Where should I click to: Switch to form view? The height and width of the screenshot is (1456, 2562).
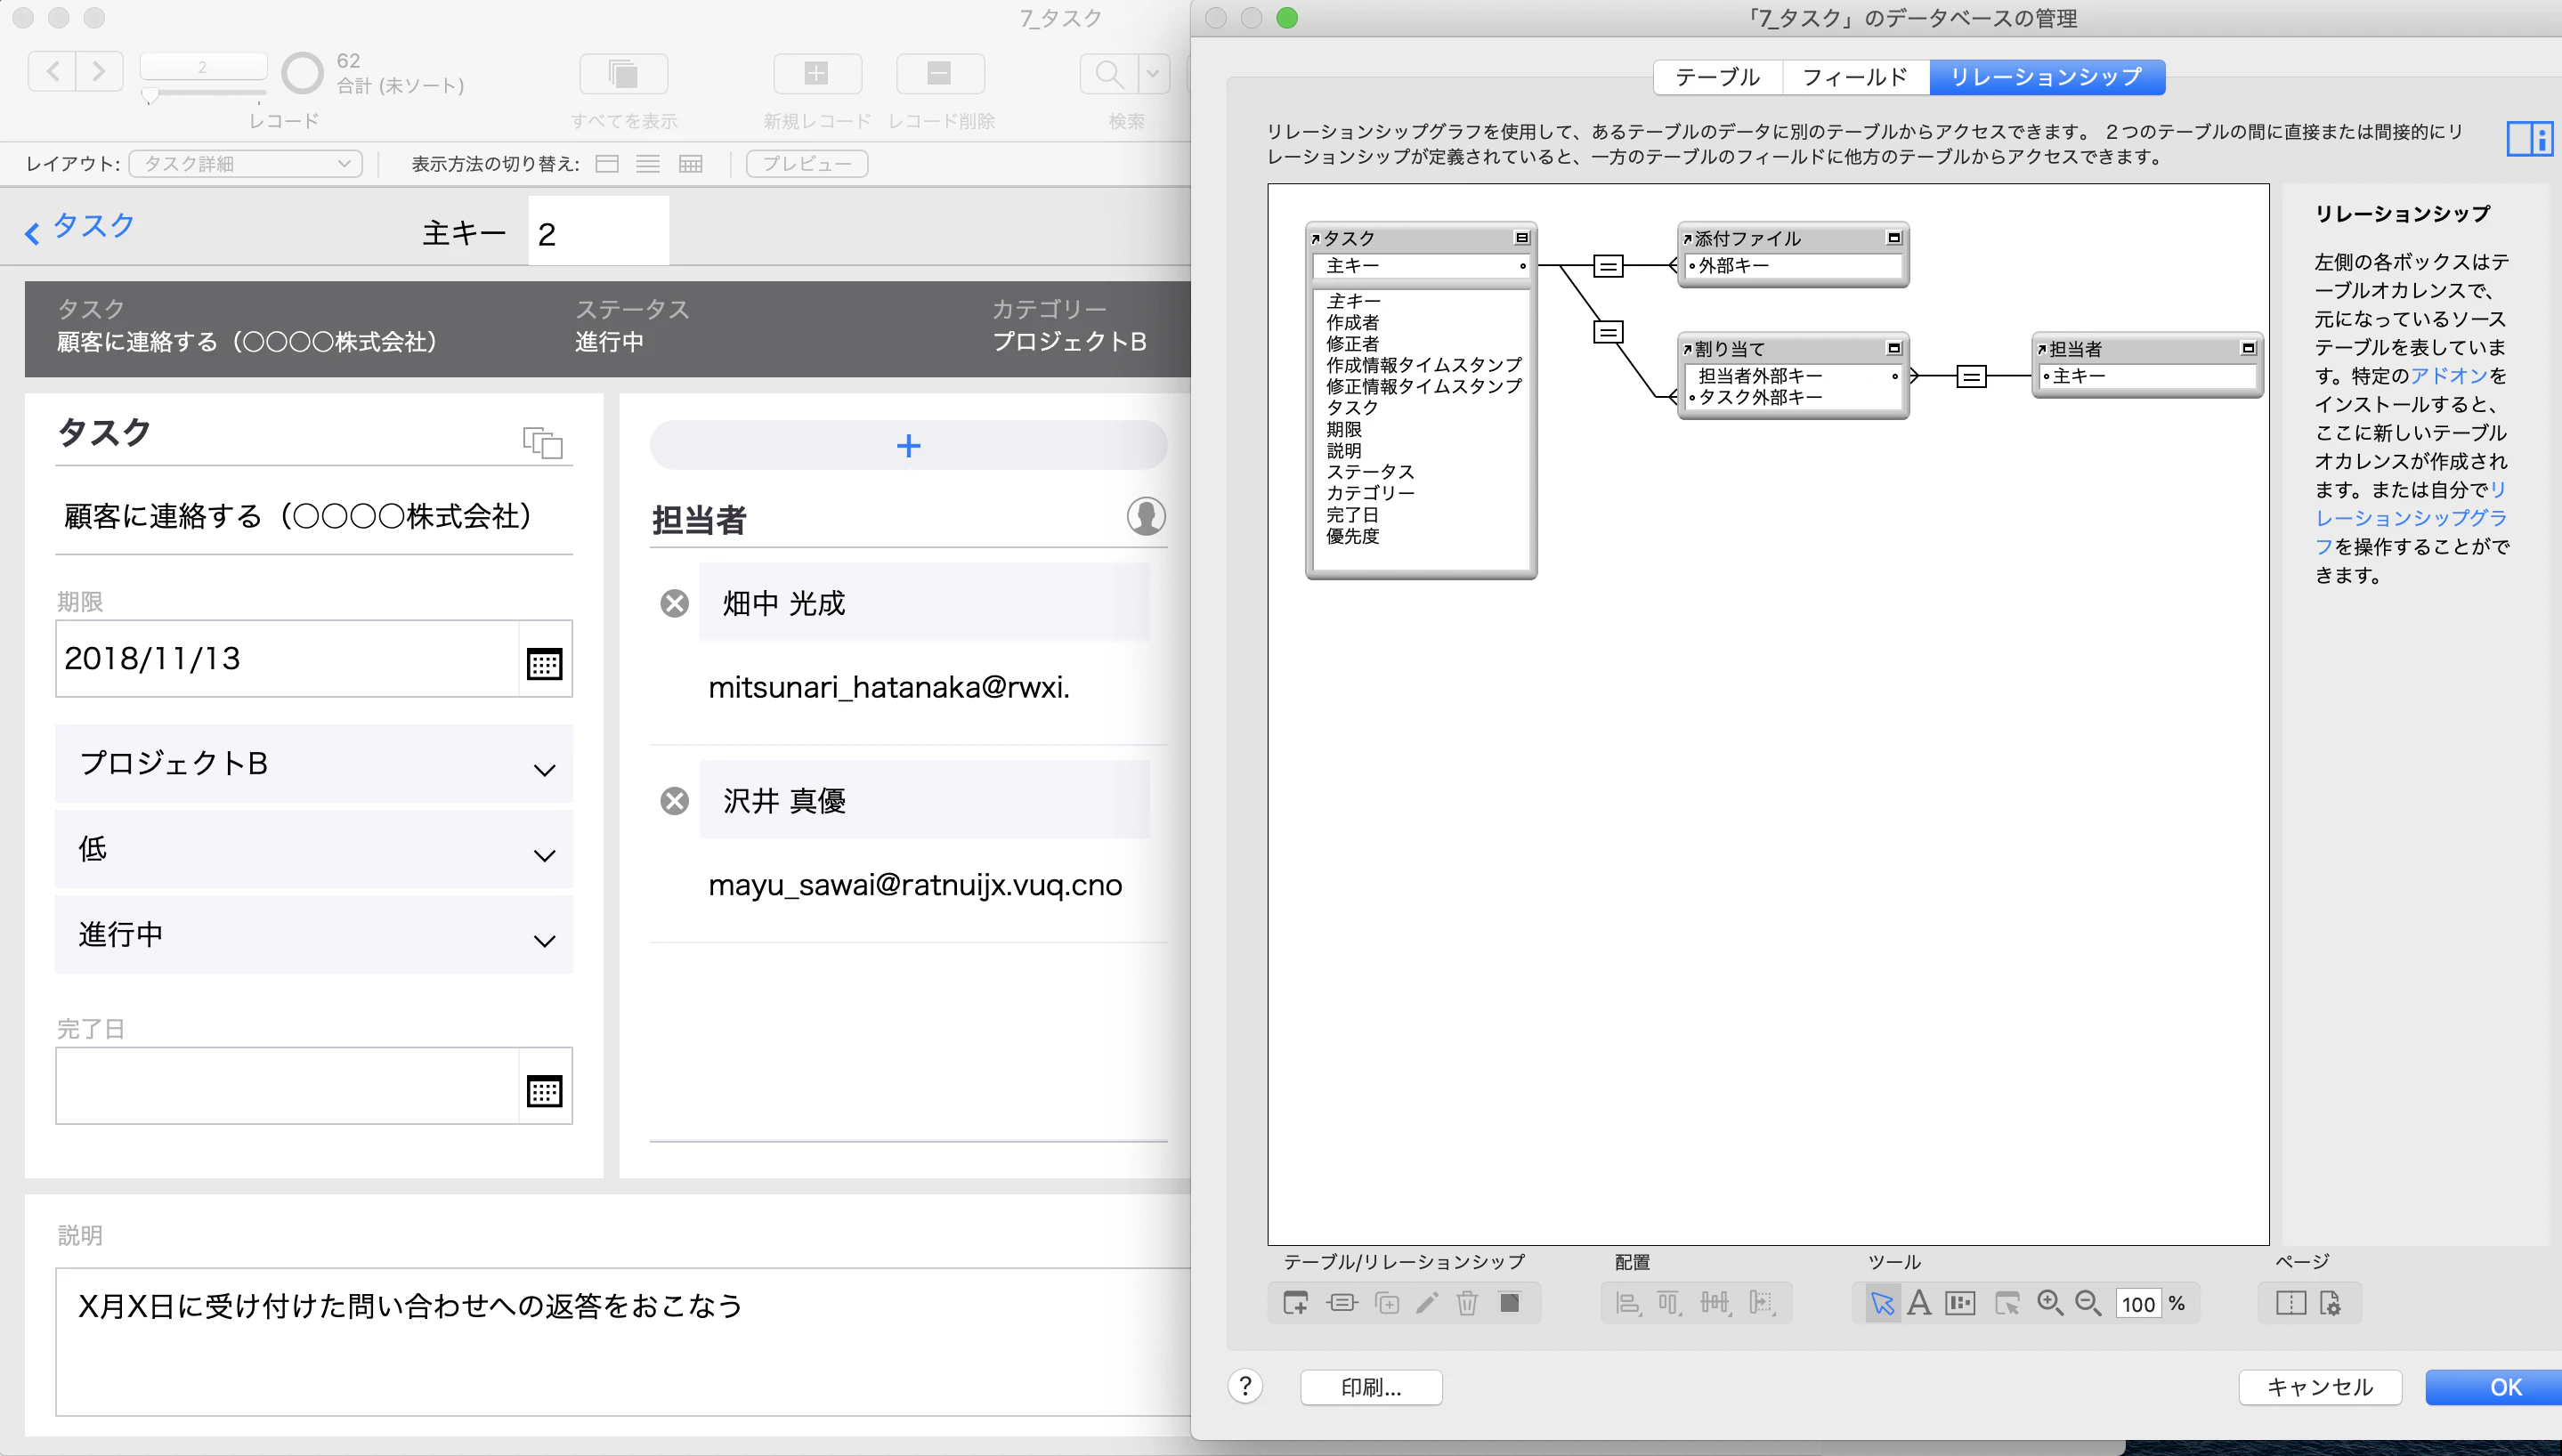coord(607,164)
